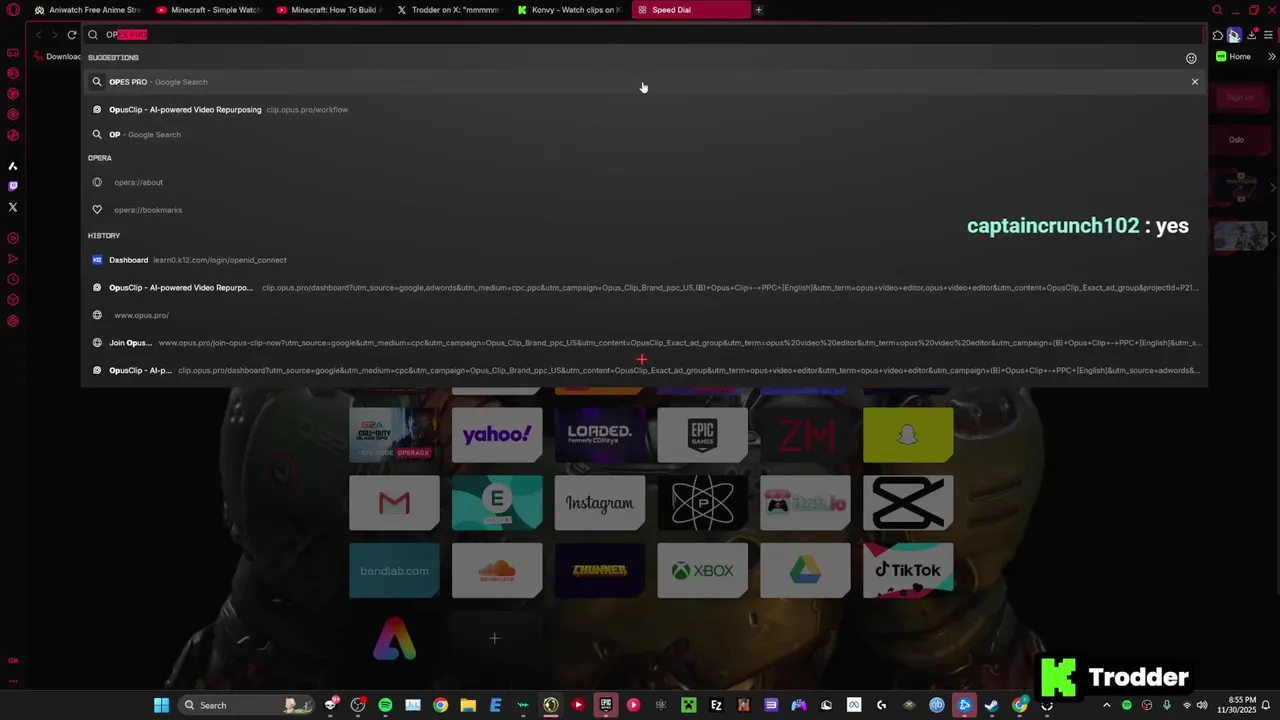Open opera://bookmarks suggestion
The height and width of the screenshot is (720, 1280).
click(x=644, y=210)
